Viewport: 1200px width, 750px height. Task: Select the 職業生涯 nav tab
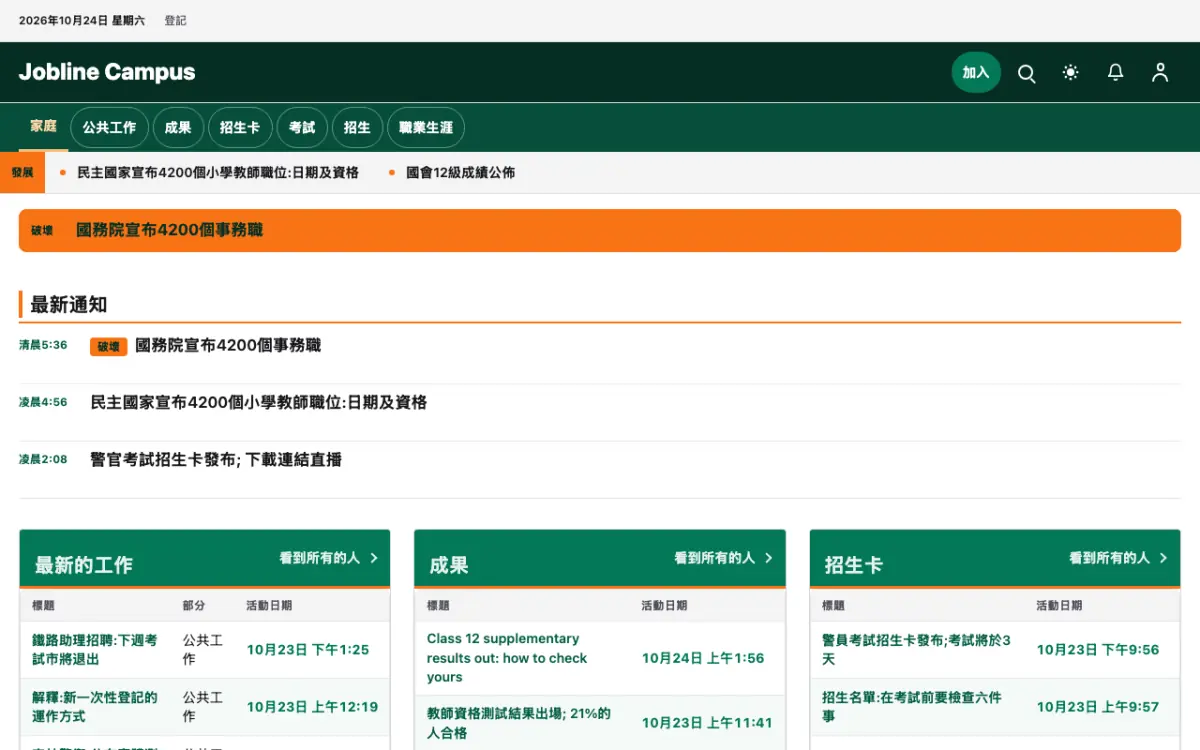point(426,128)
